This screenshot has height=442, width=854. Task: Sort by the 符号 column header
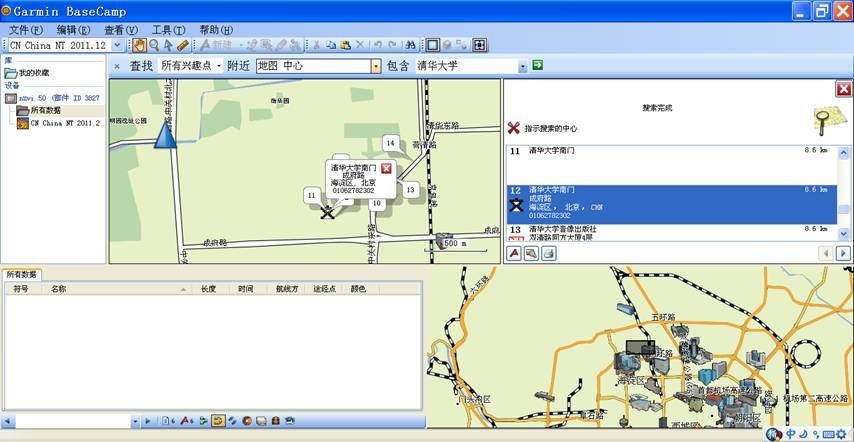[21, 289]
